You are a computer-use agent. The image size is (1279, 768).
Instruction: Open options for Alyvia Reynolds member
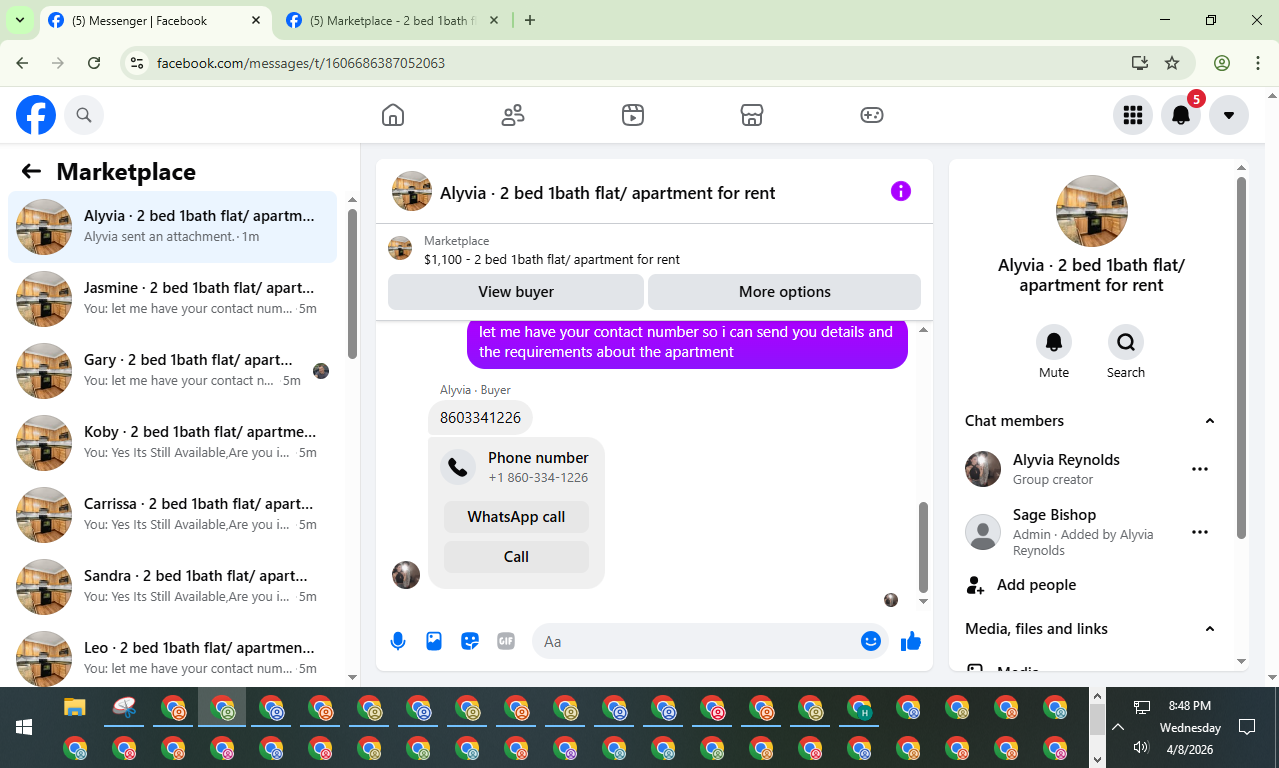point(1200,469)
